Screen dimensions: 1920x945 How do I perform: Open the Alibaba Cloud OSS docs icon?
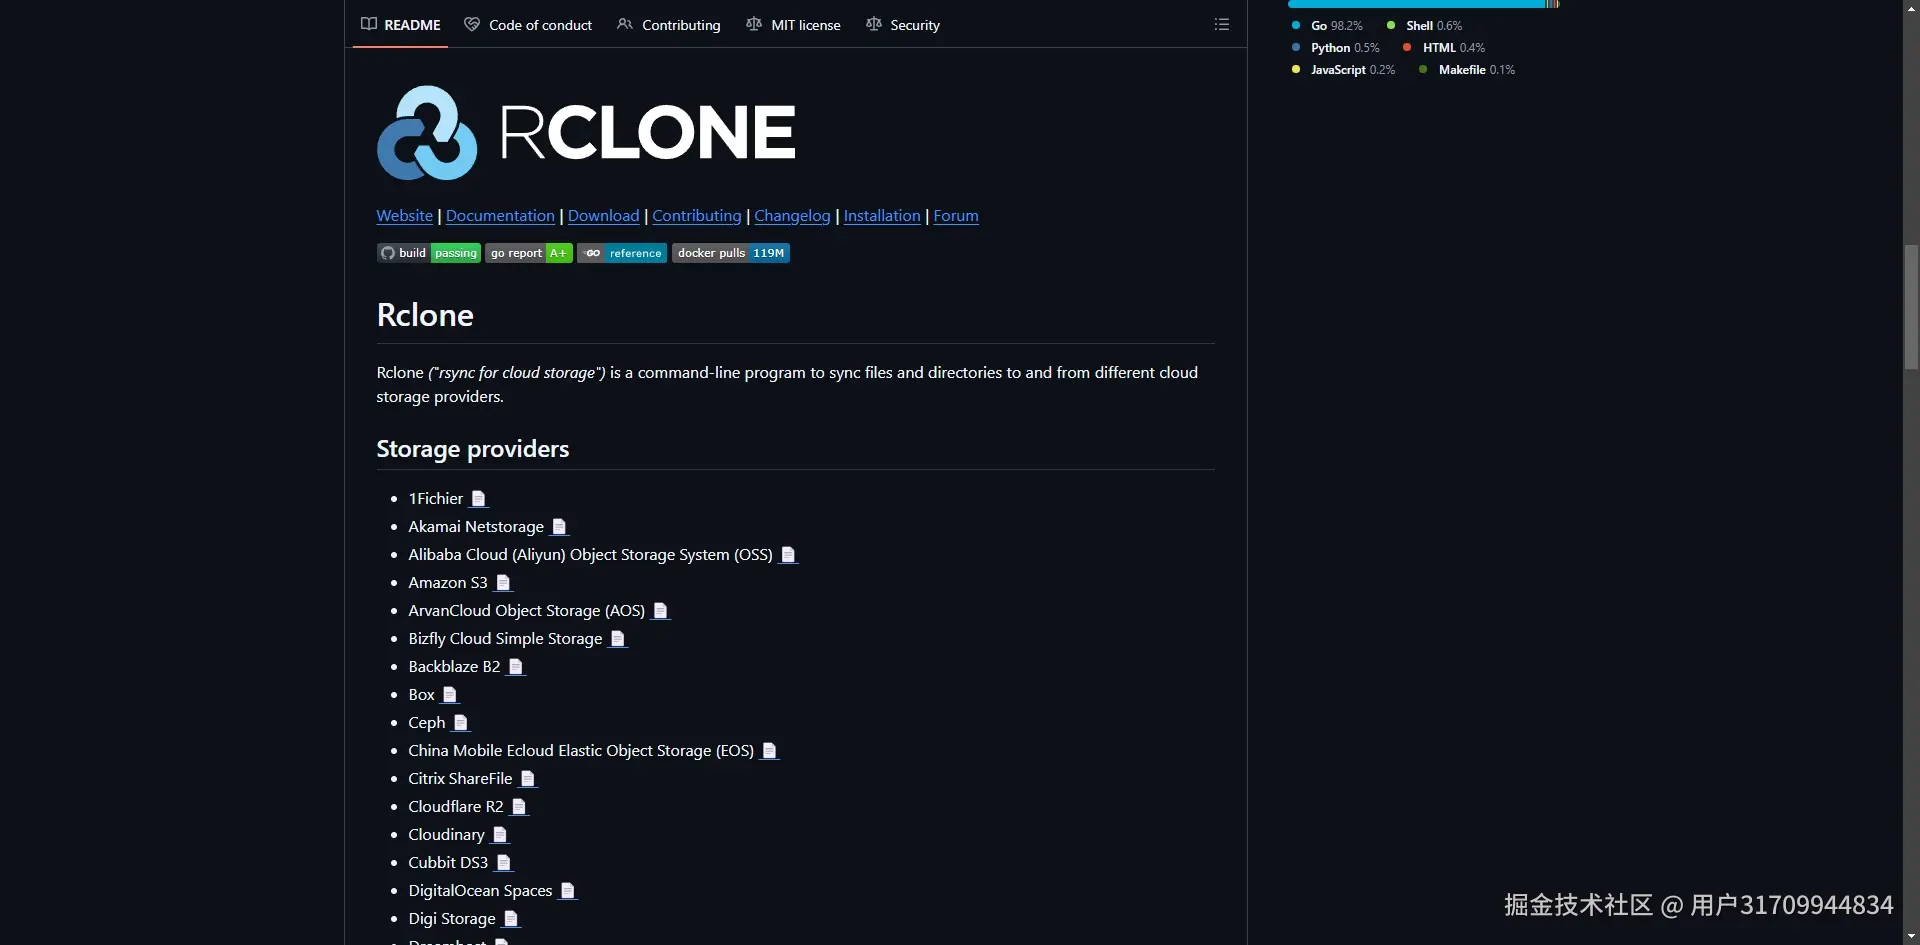(788, 555)
